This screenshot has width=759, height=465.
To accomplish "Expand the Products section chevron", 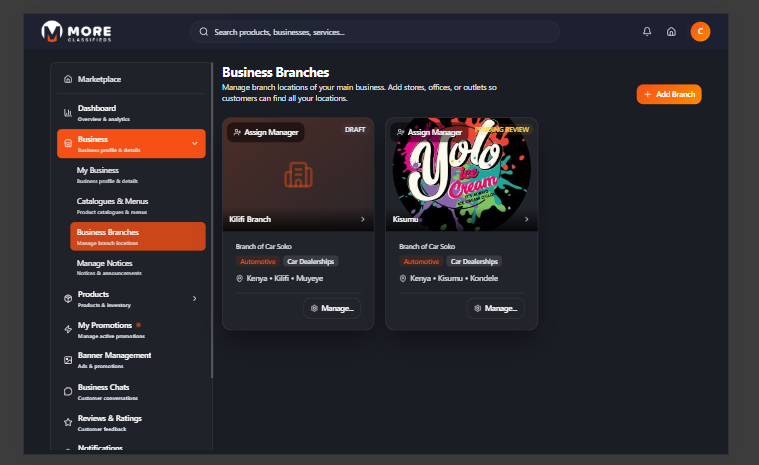I will coord(194,298).
